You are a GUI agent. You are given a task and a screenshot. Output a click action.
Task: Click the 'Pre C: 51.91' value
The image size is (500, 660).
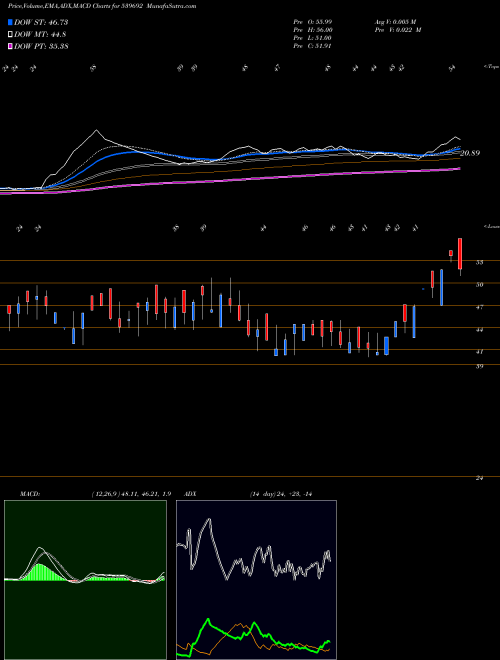point(313,46)
